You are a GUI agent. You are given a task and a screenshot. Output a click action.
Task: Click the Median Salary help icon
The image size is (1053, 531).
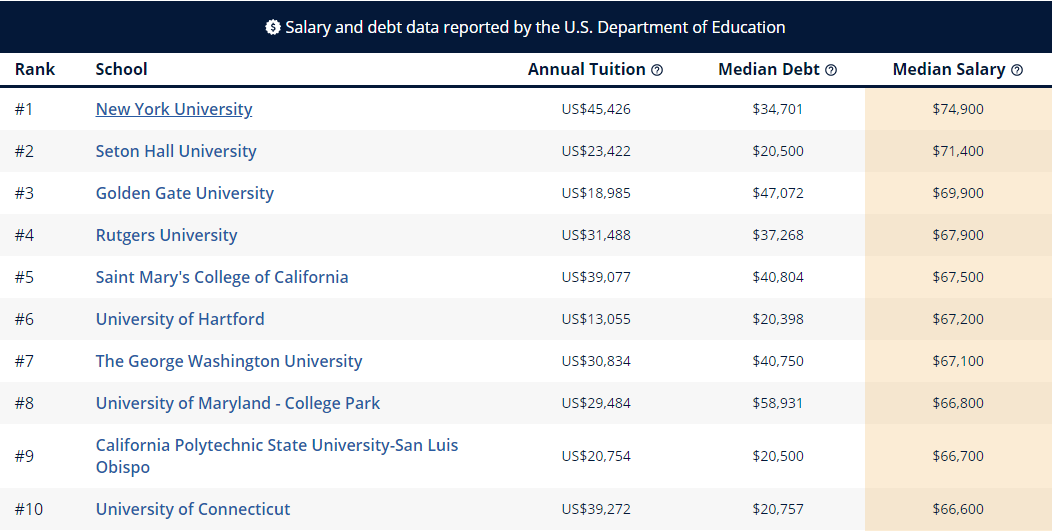(1017, 70)
